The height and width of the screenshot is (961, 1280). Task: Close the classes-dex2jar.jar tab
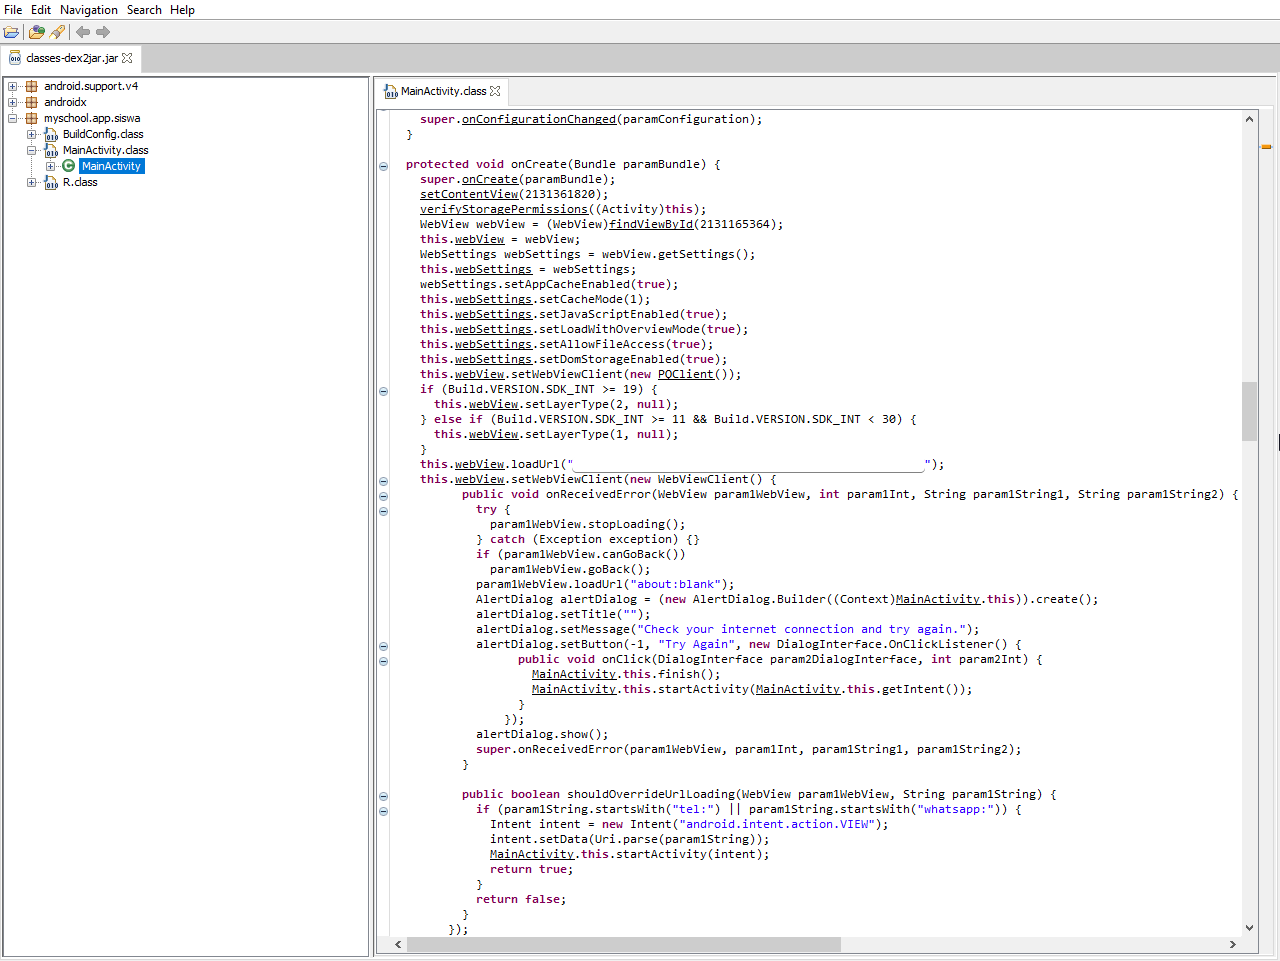pos(127,58)
